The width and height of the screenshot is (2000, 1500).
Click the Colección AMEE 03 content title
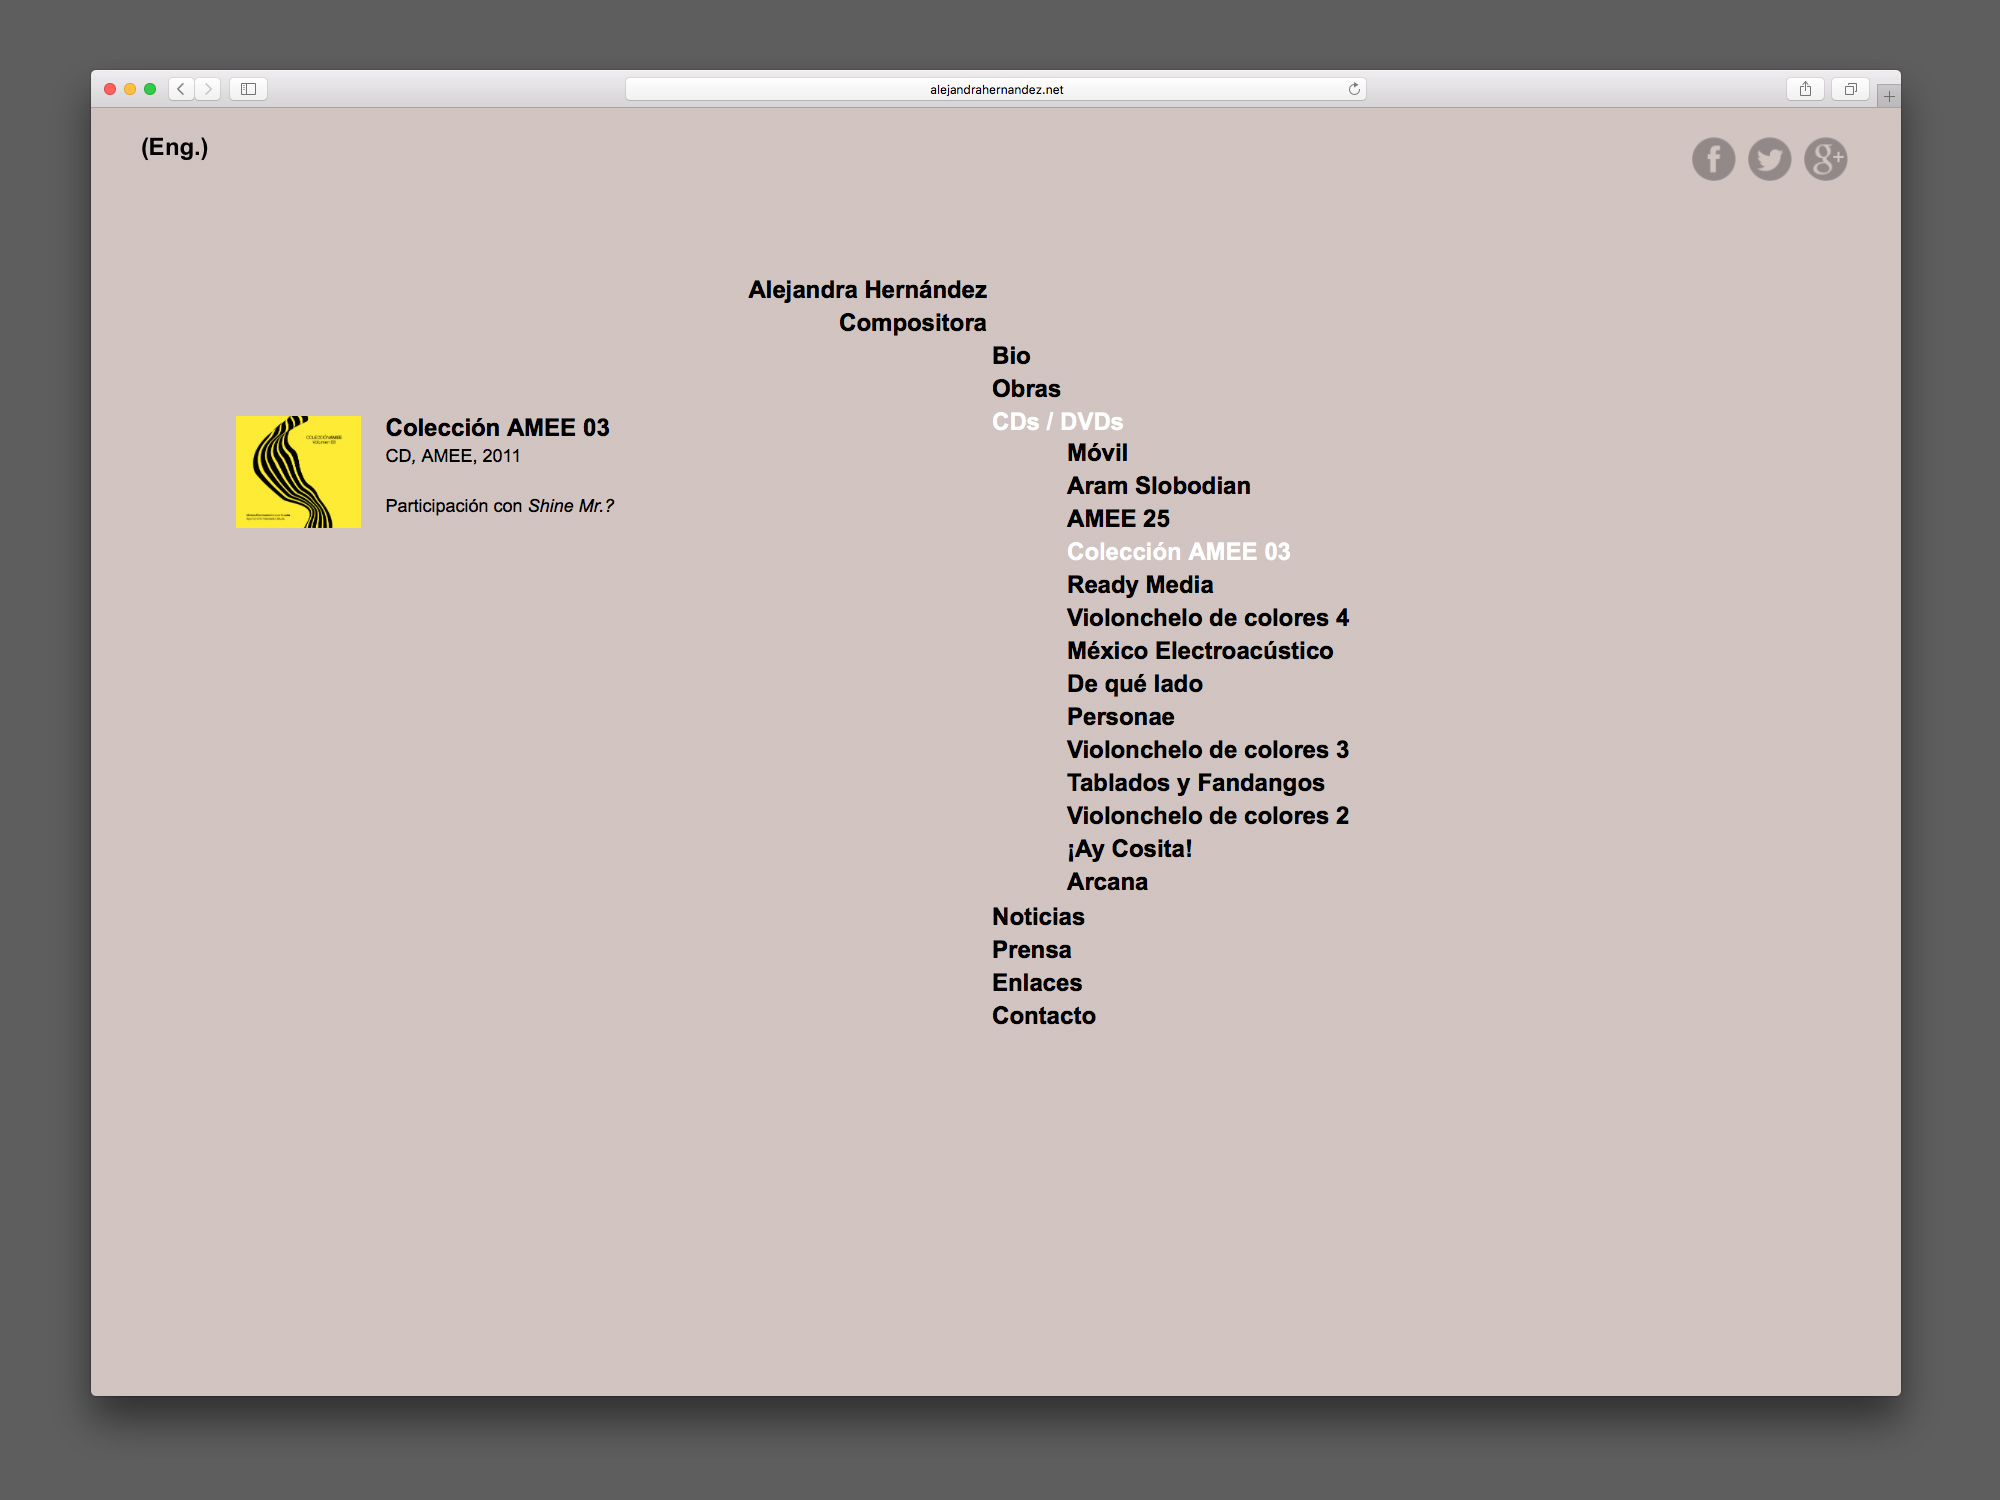(497, 428)
